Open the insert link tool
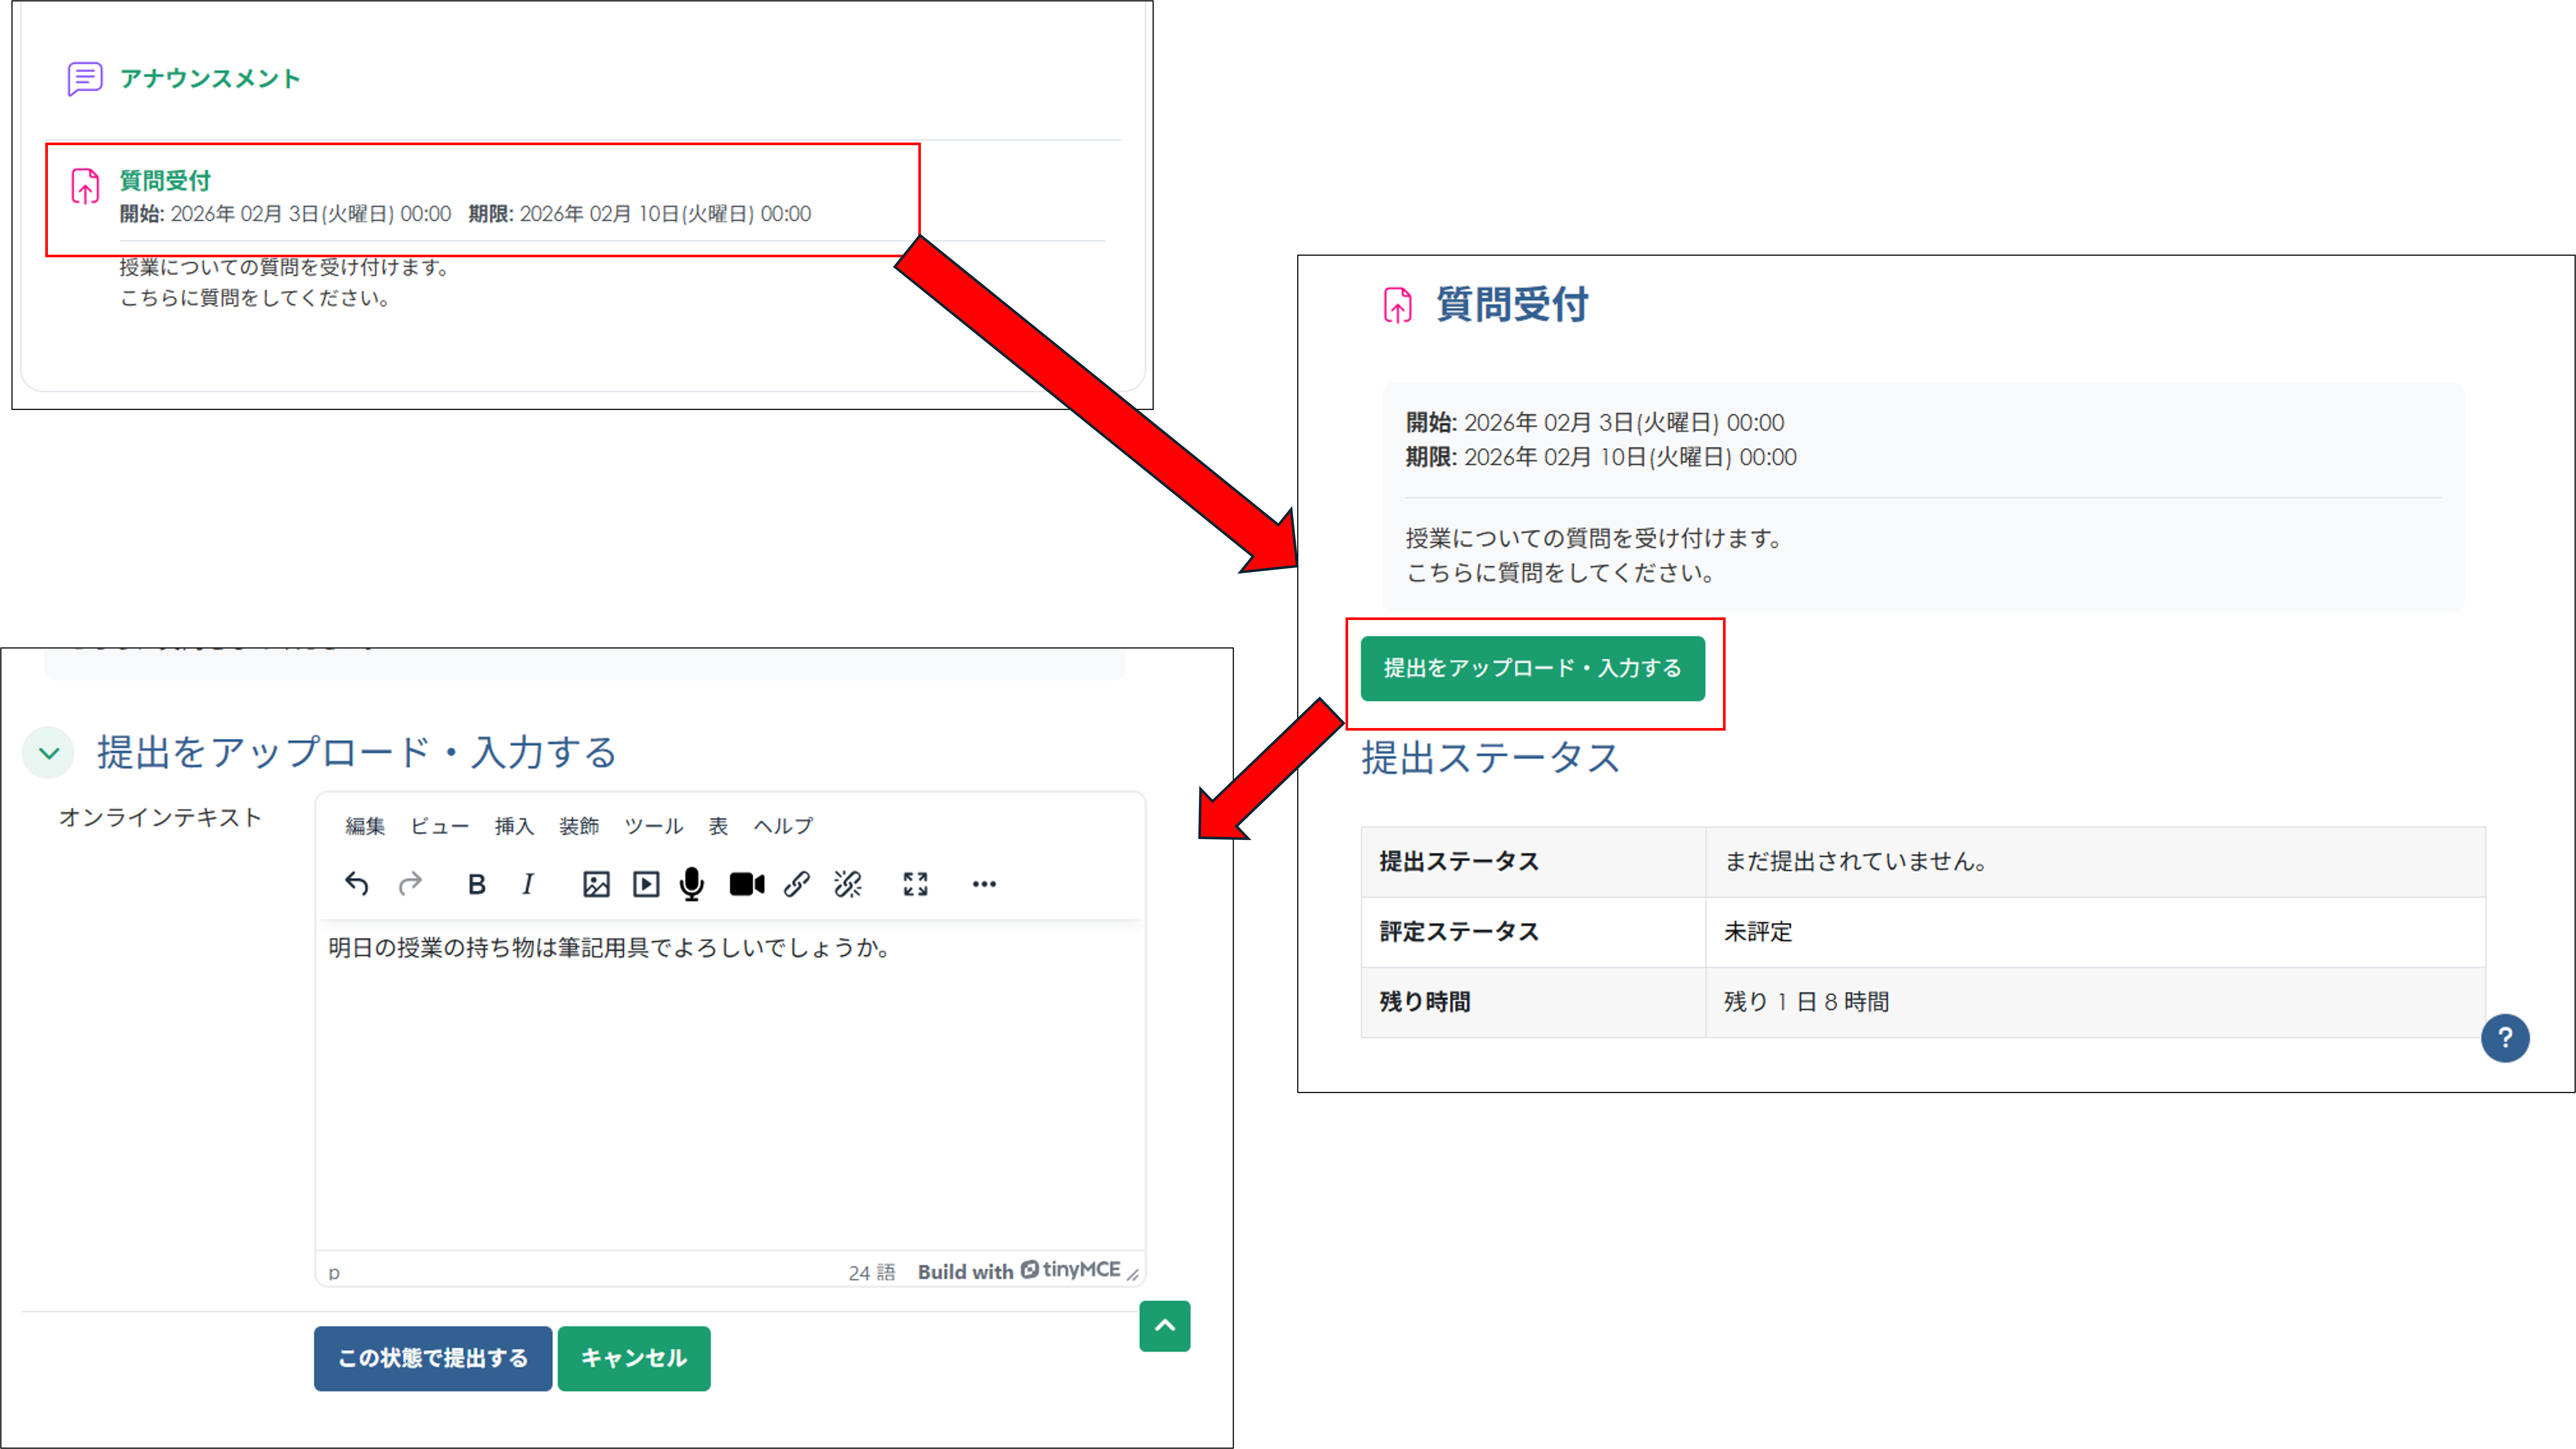 (x=796, y=884)
